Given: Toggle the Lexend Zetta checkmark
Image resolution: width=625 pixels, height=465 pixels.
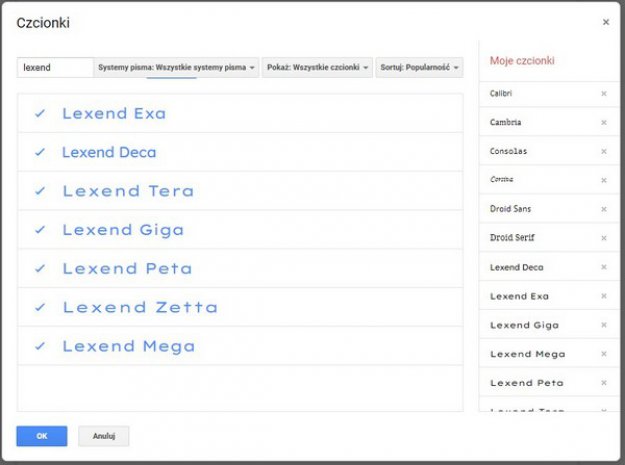Looking at the screenshot, I should [x=40, y=307].
